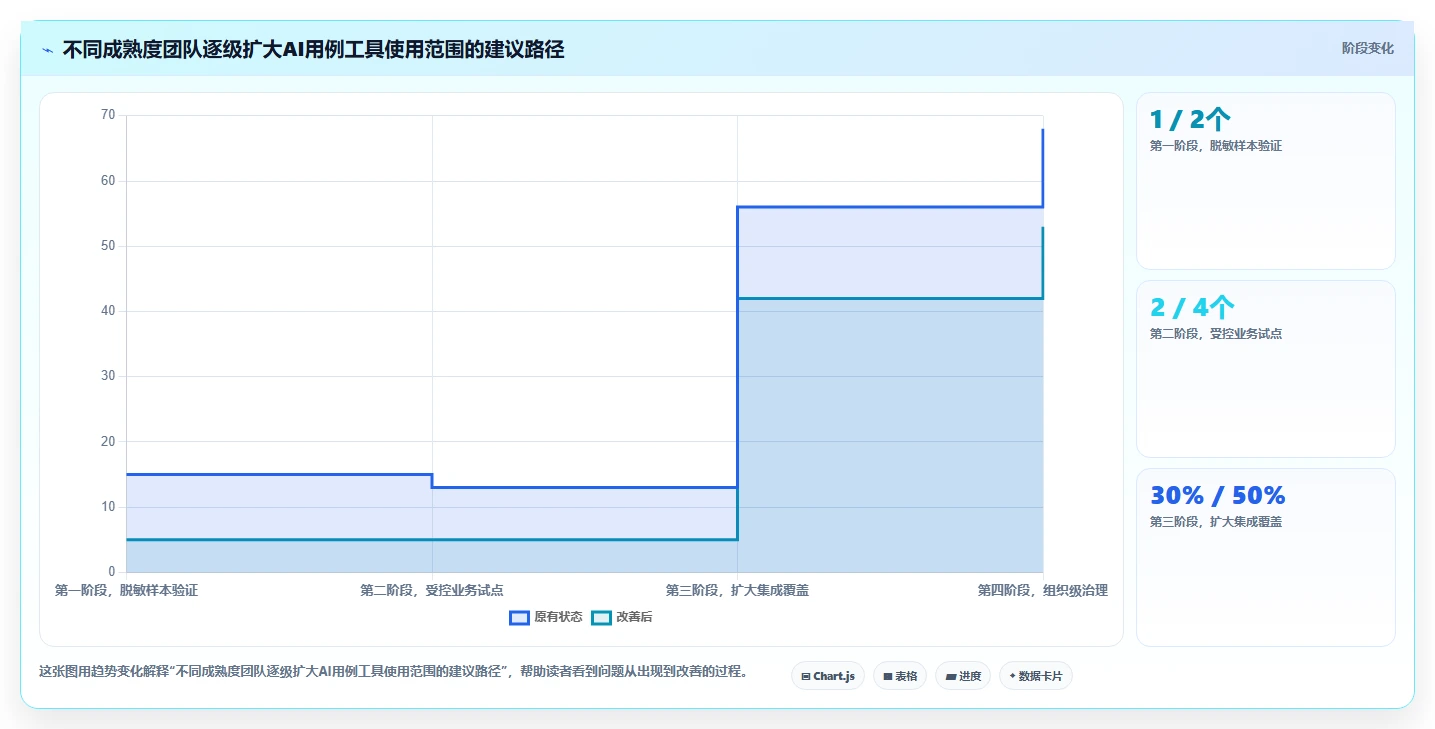This screenshot has width=1435, height=729.
Task: Click the description sentence below the chart
Action: [393, 671]
